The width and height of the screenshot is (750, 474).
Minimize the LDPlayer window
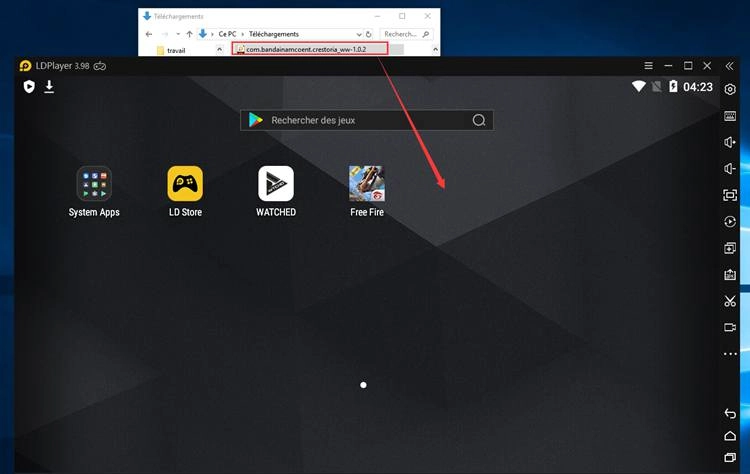coord(668,66)
